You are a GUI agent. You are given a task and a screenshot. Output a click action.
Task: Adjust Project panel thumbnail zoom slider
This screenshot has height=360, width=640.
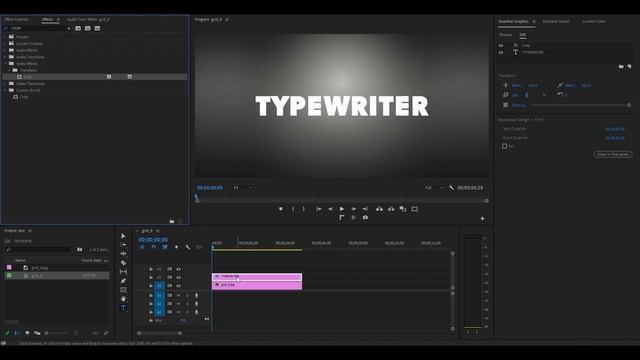pyautogui.click(x=57, y=333)
